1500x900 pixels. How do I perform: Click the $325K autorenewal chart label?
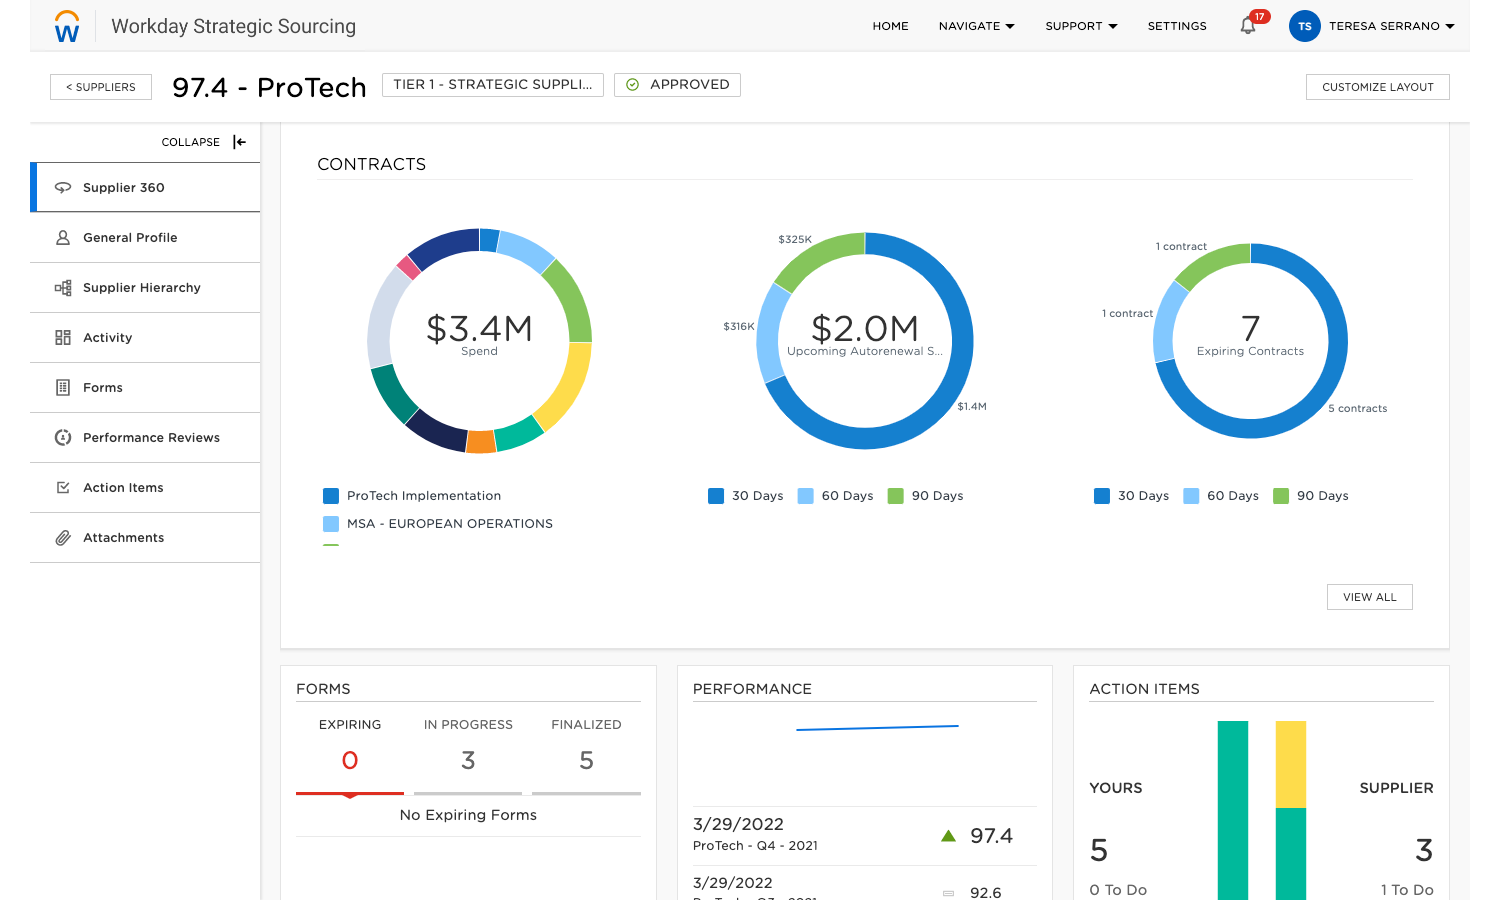pos(795,240)
